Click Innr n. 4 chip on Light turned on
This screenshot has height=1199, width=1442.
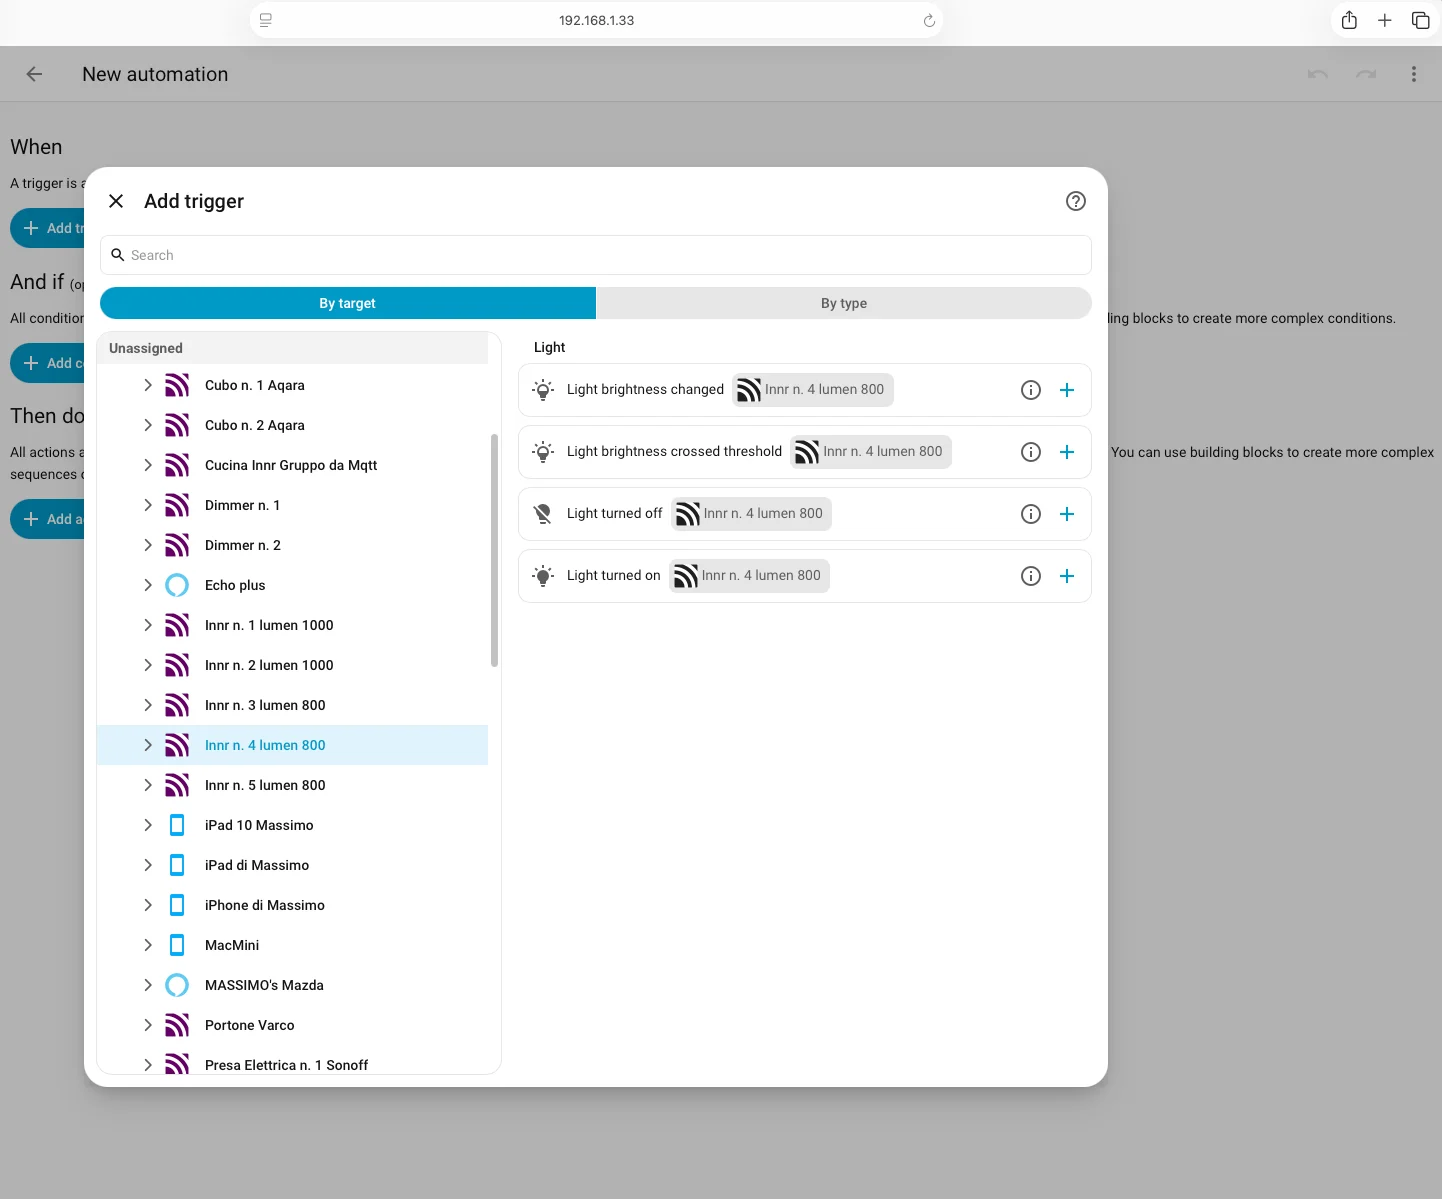click(749, 576)
